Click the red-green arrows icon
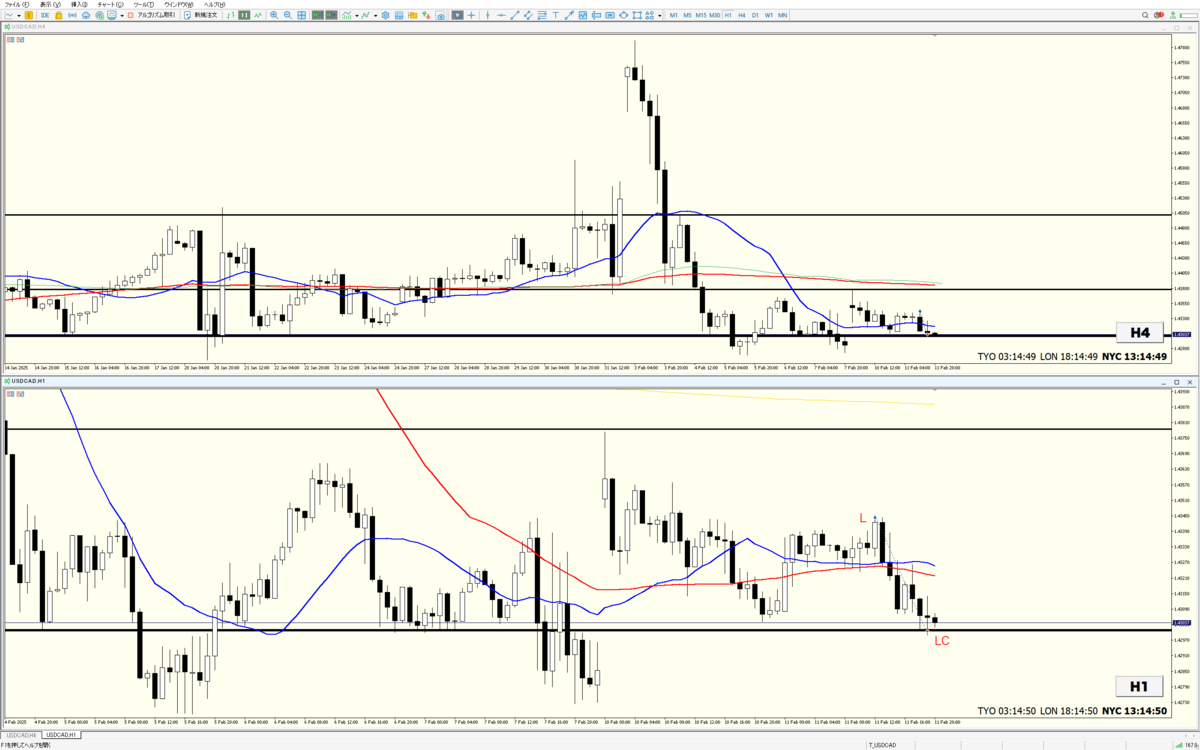The width and height of the screenshot is (1200, 750). (426, 15)
